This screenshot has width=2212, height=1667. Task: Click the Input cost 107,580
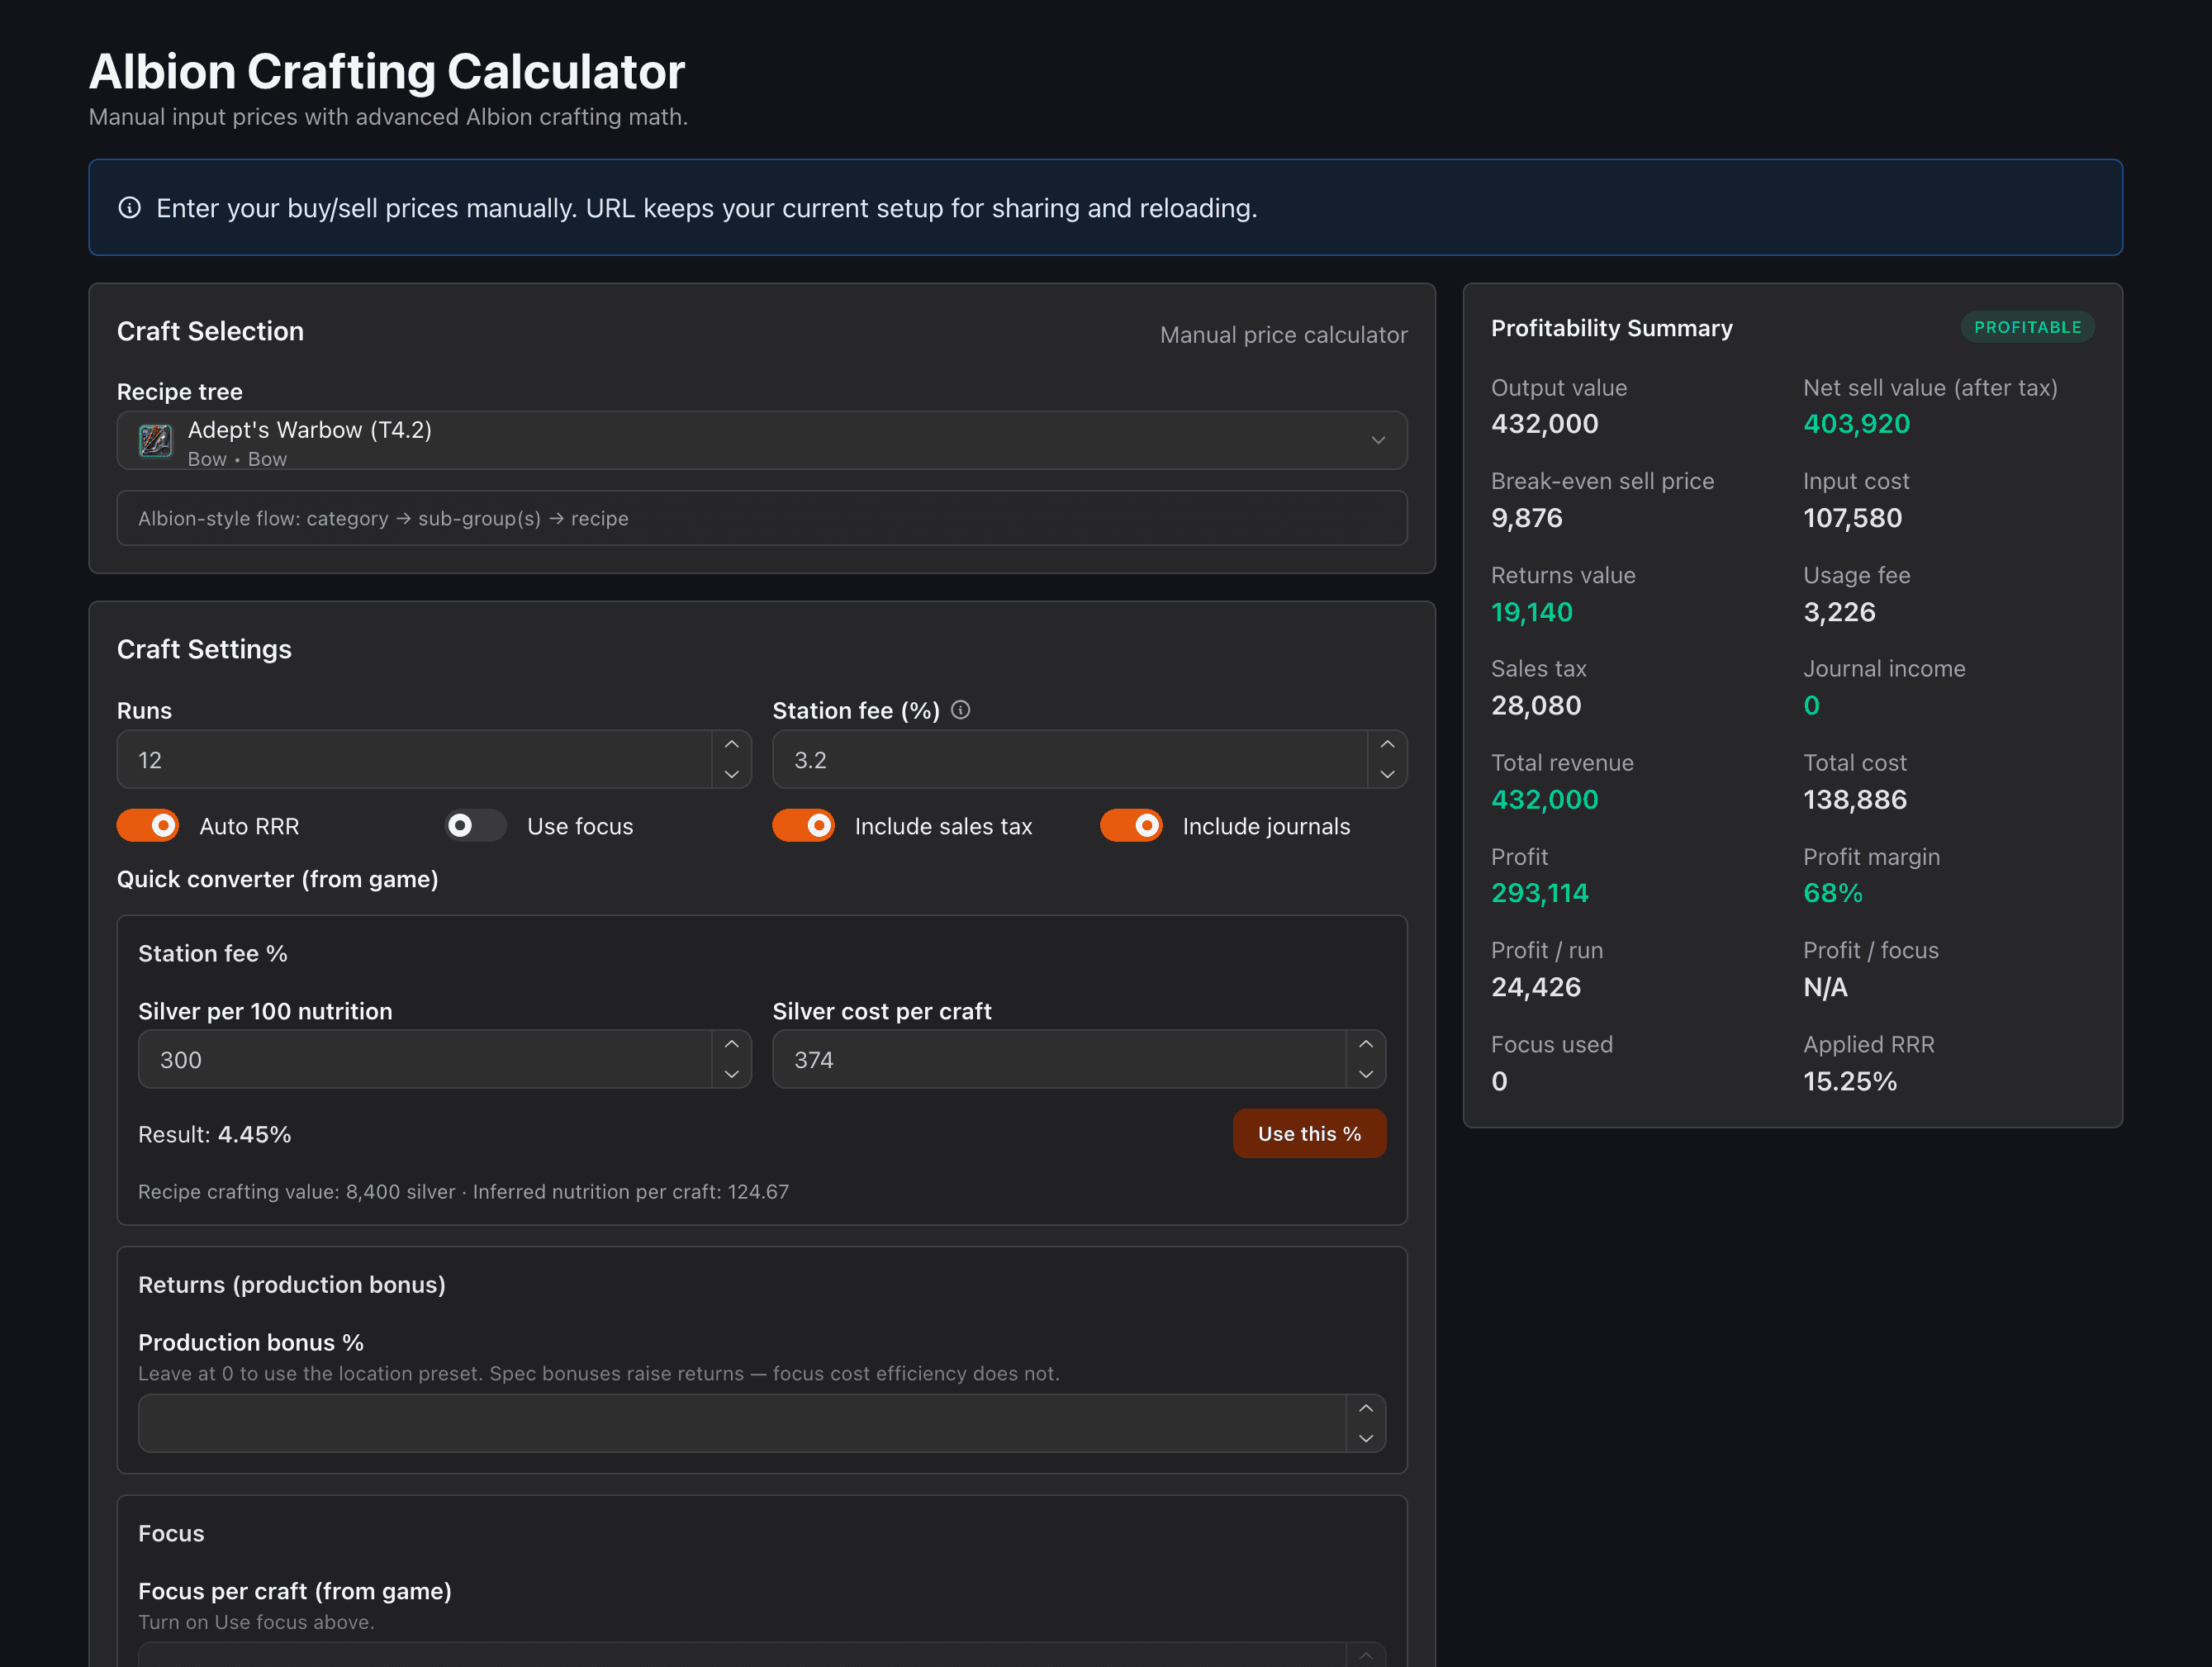point(1853,518)
